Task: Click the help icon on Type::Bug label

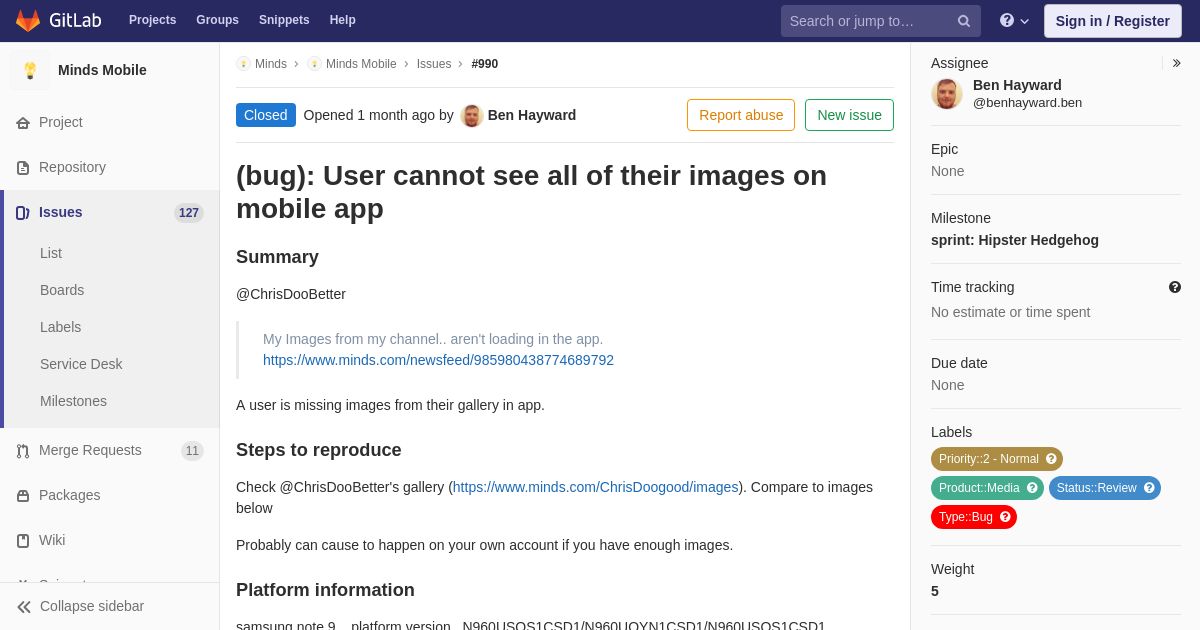Action: tap(1005, 517)
